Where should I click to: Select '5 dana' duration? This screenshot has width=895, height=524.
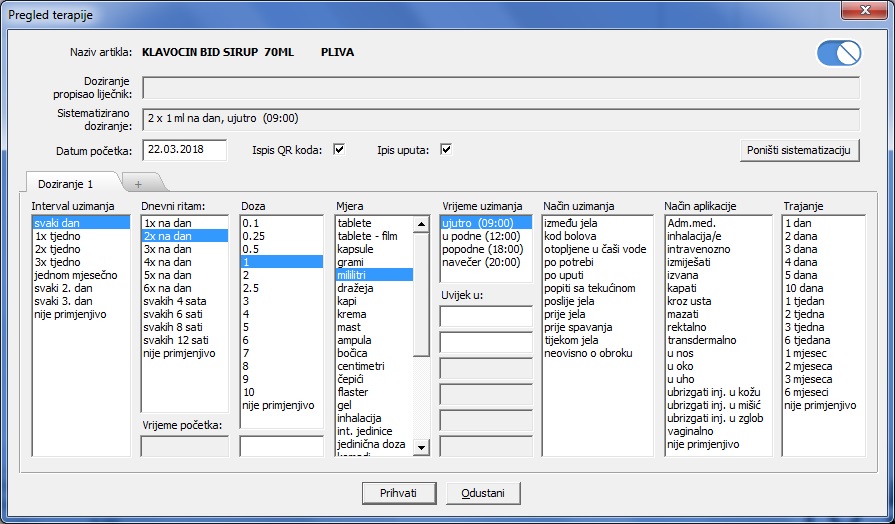coord(823,275)
